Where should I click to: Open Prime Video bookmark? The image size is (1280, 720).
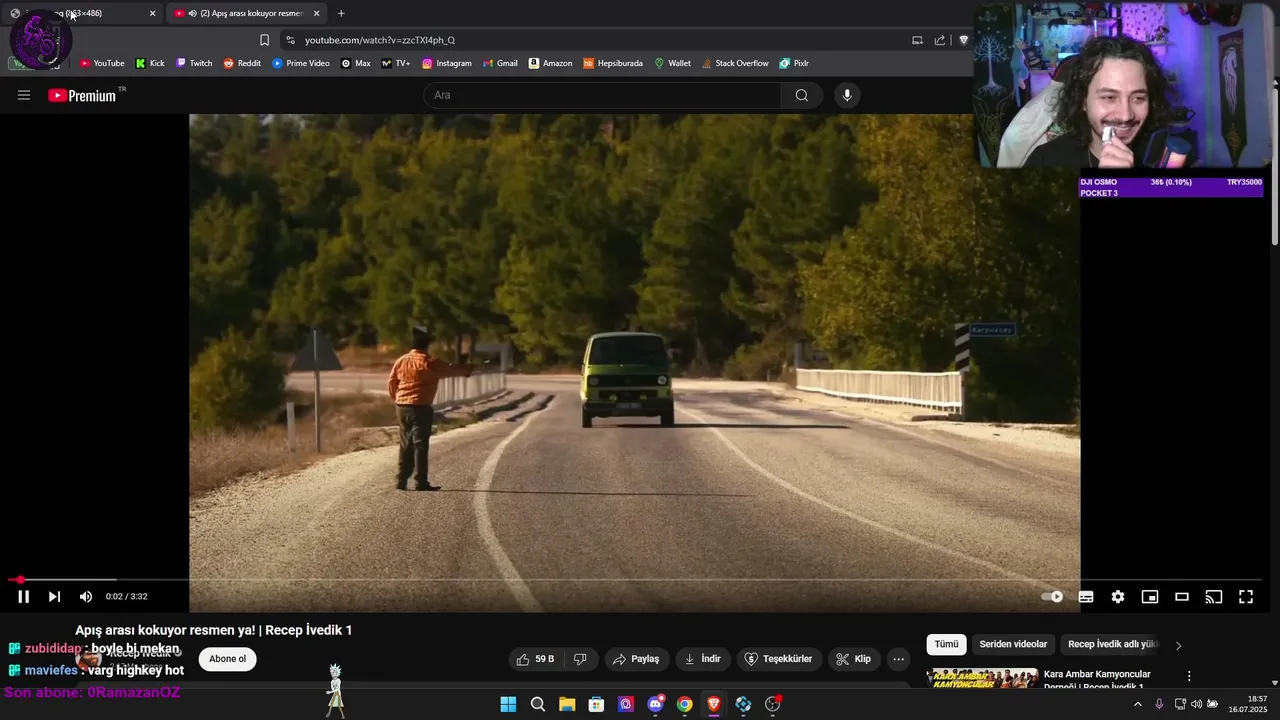pyautogui.click(x=301, y=63)
